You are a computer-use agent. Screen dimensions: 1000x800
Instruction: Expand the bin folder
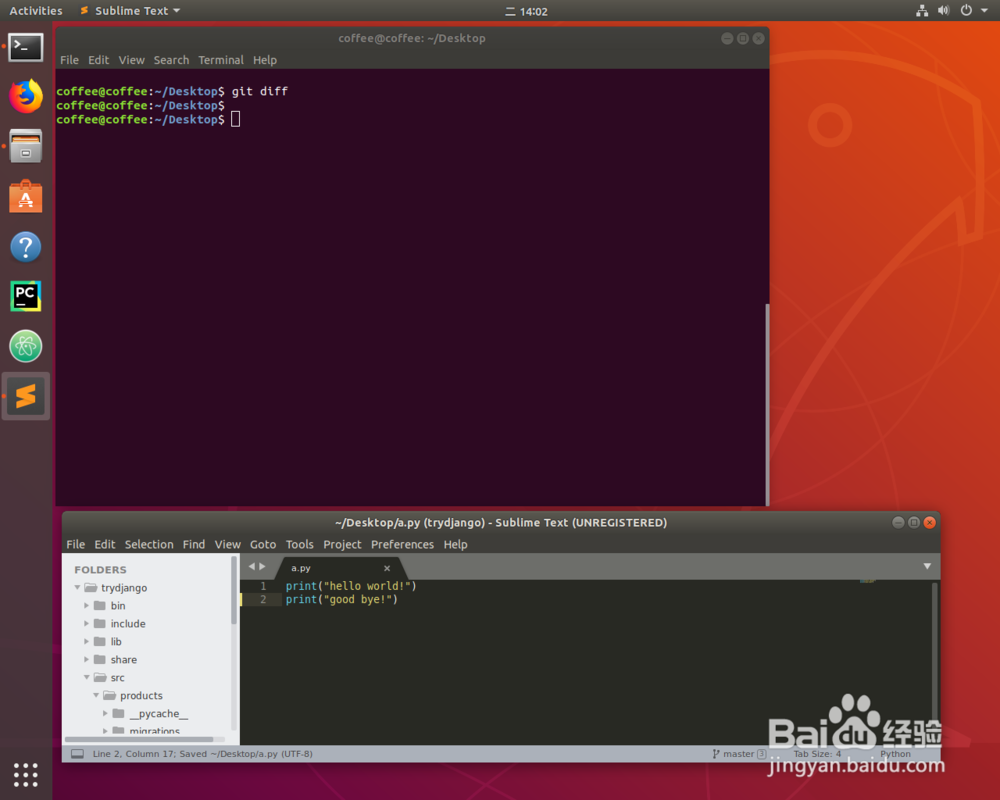[x=86, y=605]
